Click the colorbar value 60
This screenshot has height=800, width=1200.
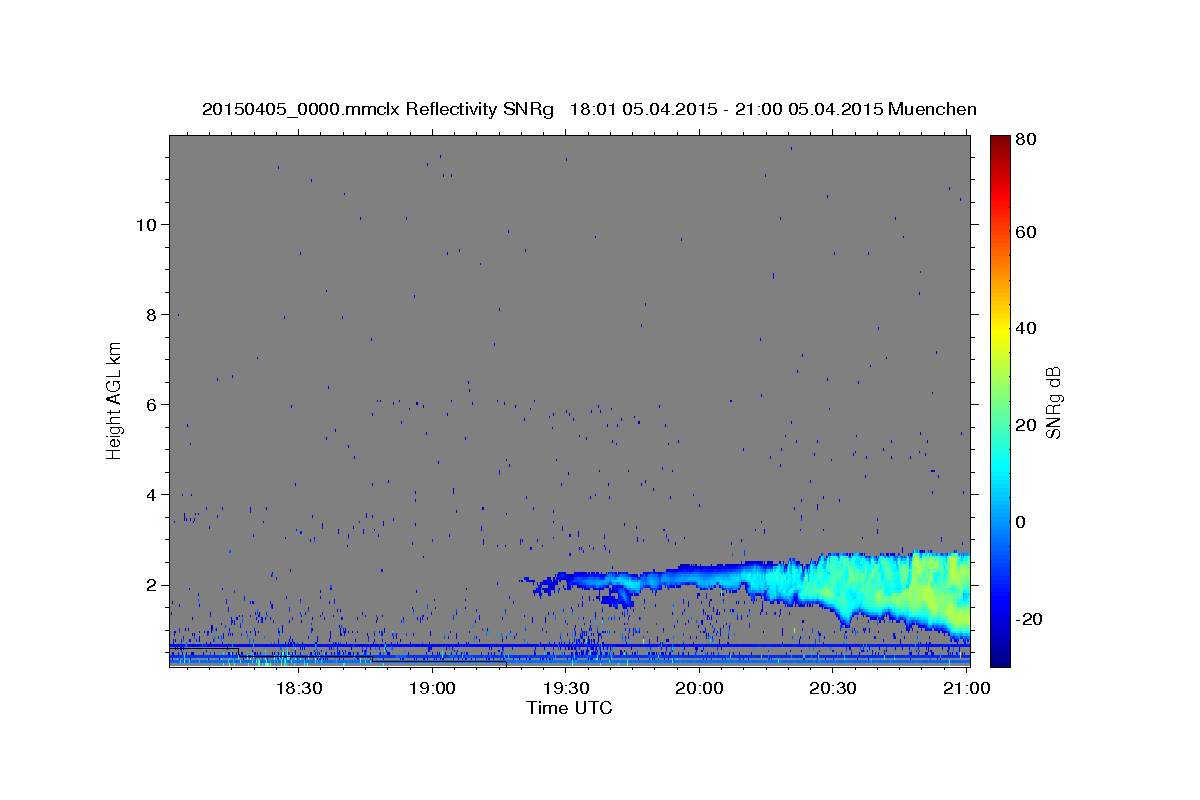(x=1027, y=232)
